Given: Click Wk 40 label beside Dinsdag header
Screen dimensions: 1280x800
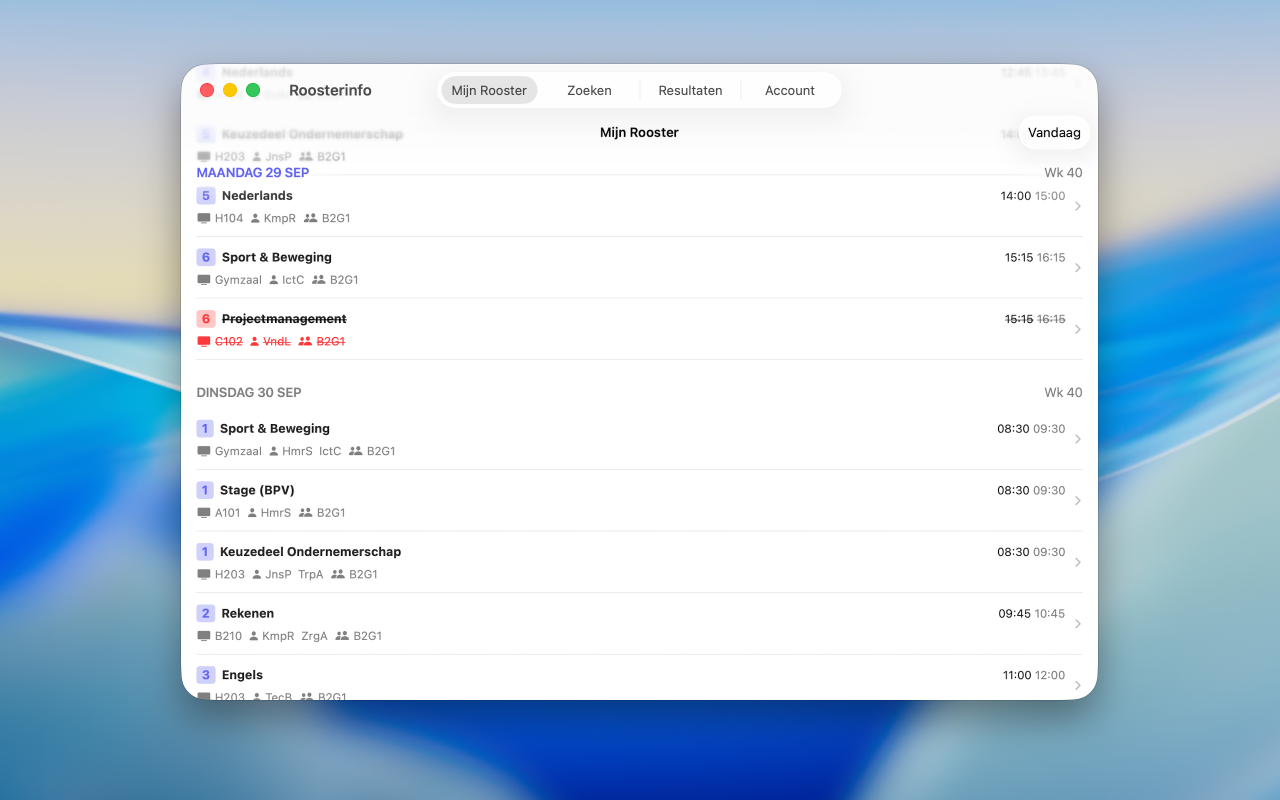Looking at the screenshot, I should [1063, 393].
